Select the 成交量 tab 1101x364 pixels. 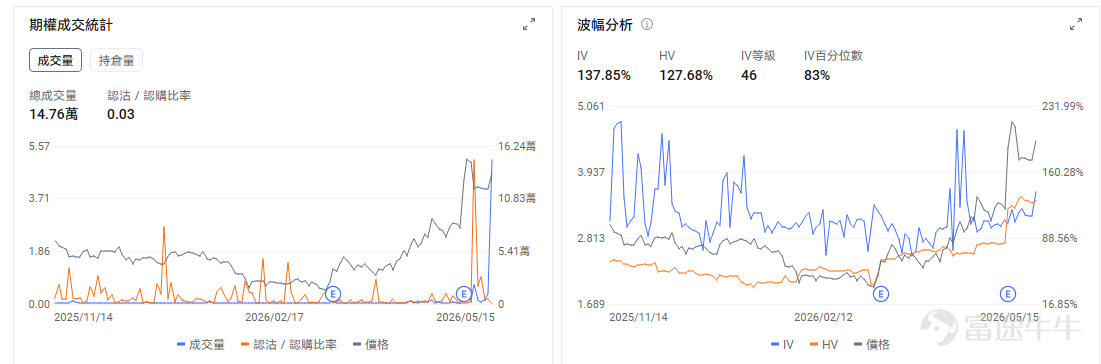click(55, 60)
